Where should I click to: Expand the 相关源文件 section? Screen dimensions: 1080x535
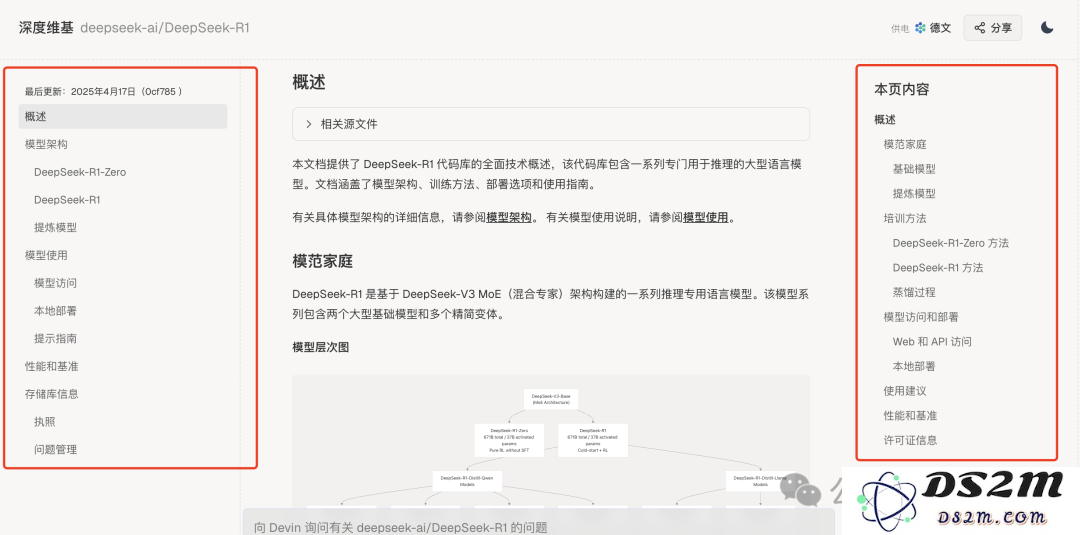[550, 124]
